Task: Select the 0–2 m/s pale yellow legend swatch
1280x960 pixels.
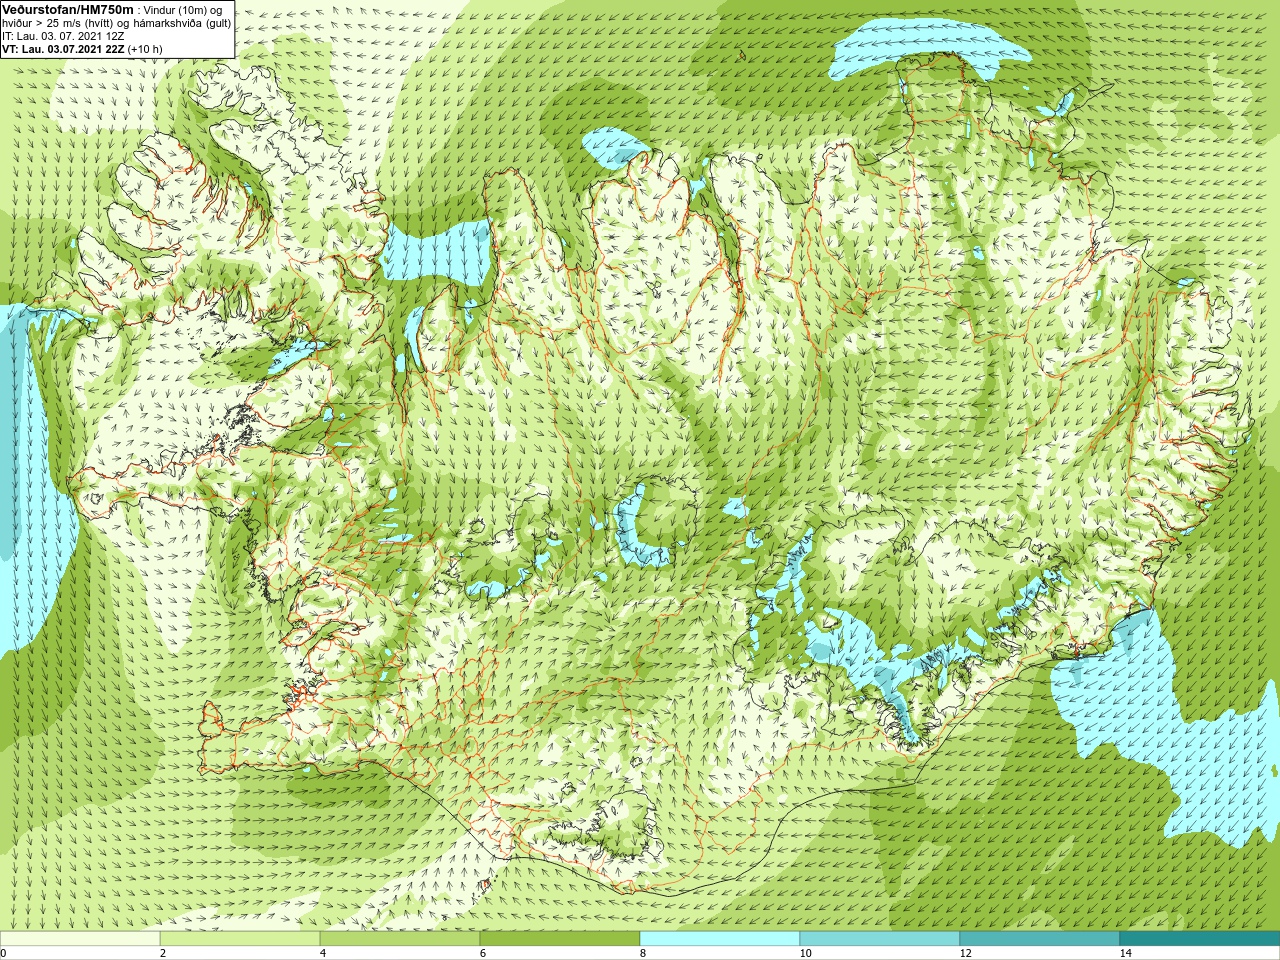Action: 80,939
